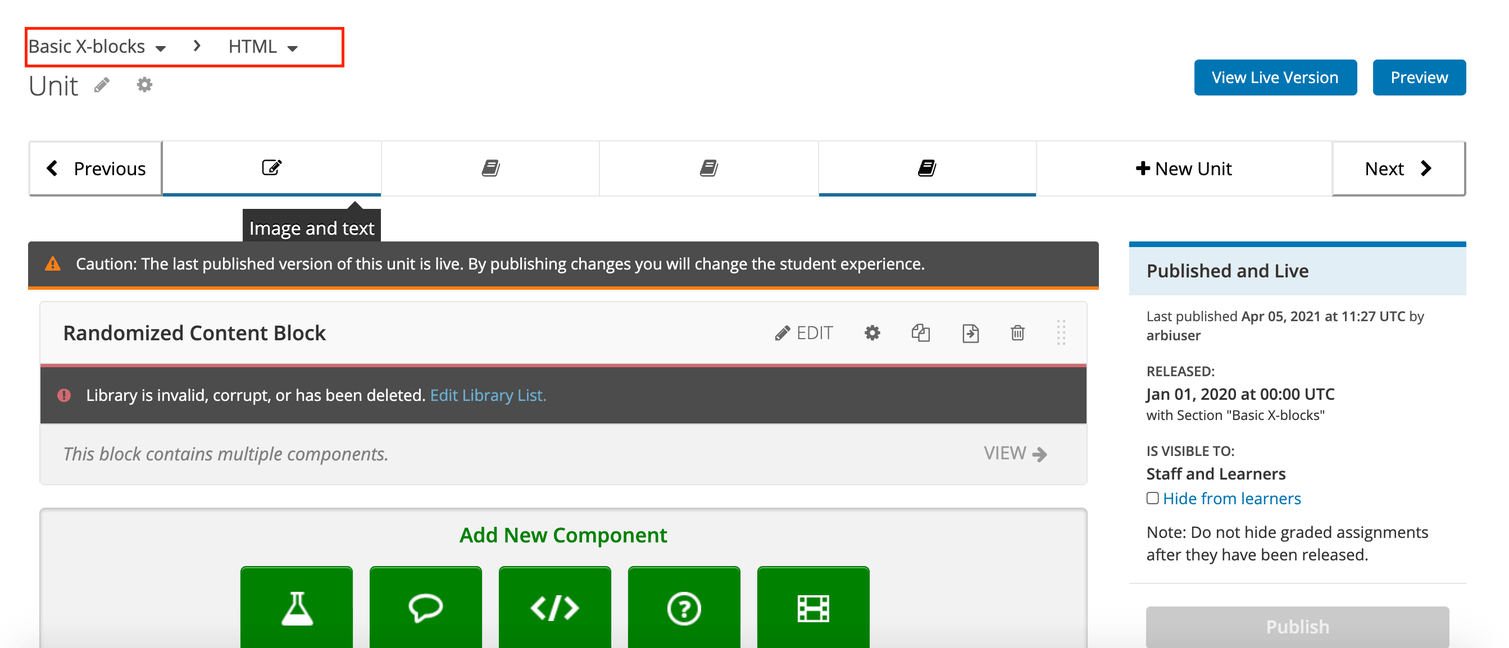The height and width of the screenshot is (648, 1509).
Task: Click the Hide from learners label
Action: 1232,498
